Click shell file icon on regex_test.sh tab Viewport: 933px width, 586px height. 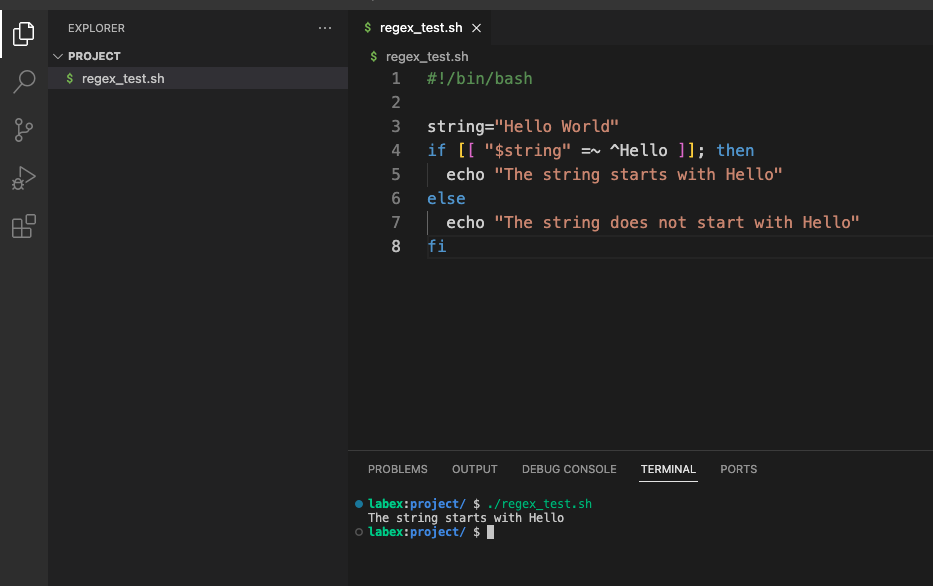(x=368, y=28)
